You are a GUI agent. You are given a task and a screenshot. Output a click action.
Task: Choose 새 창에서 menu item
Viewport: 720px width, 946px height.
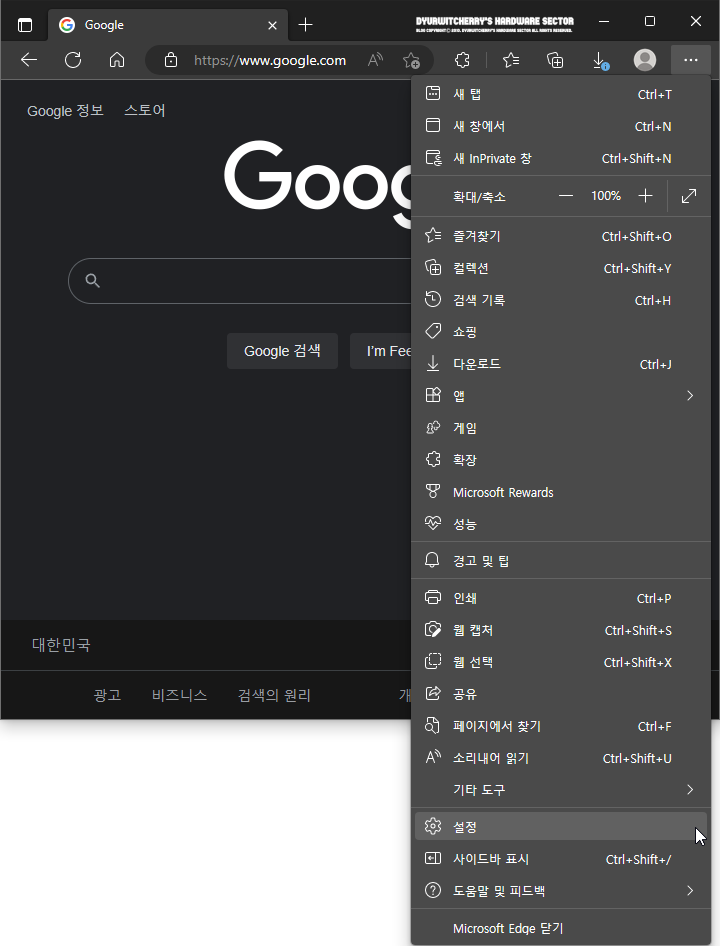coord(561,126)
